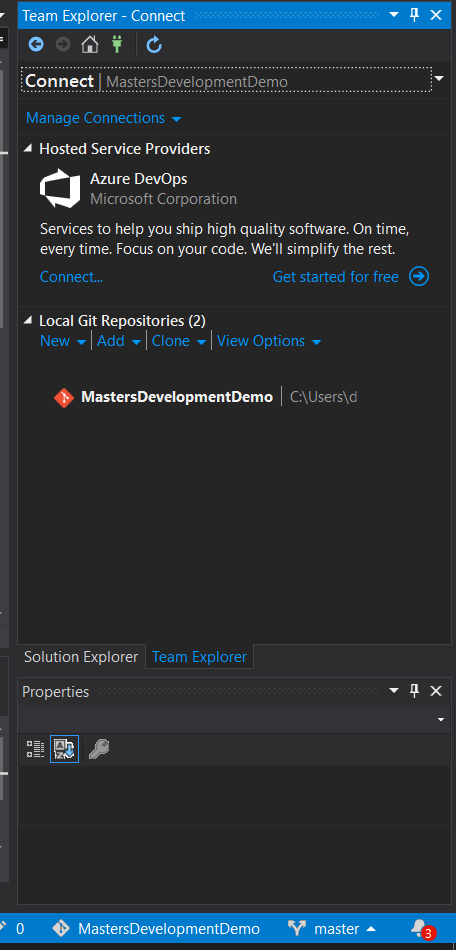Screen dimensions: 456x950
Task: Collapse the Local Git Repositories section
Action: pos(28,320)
